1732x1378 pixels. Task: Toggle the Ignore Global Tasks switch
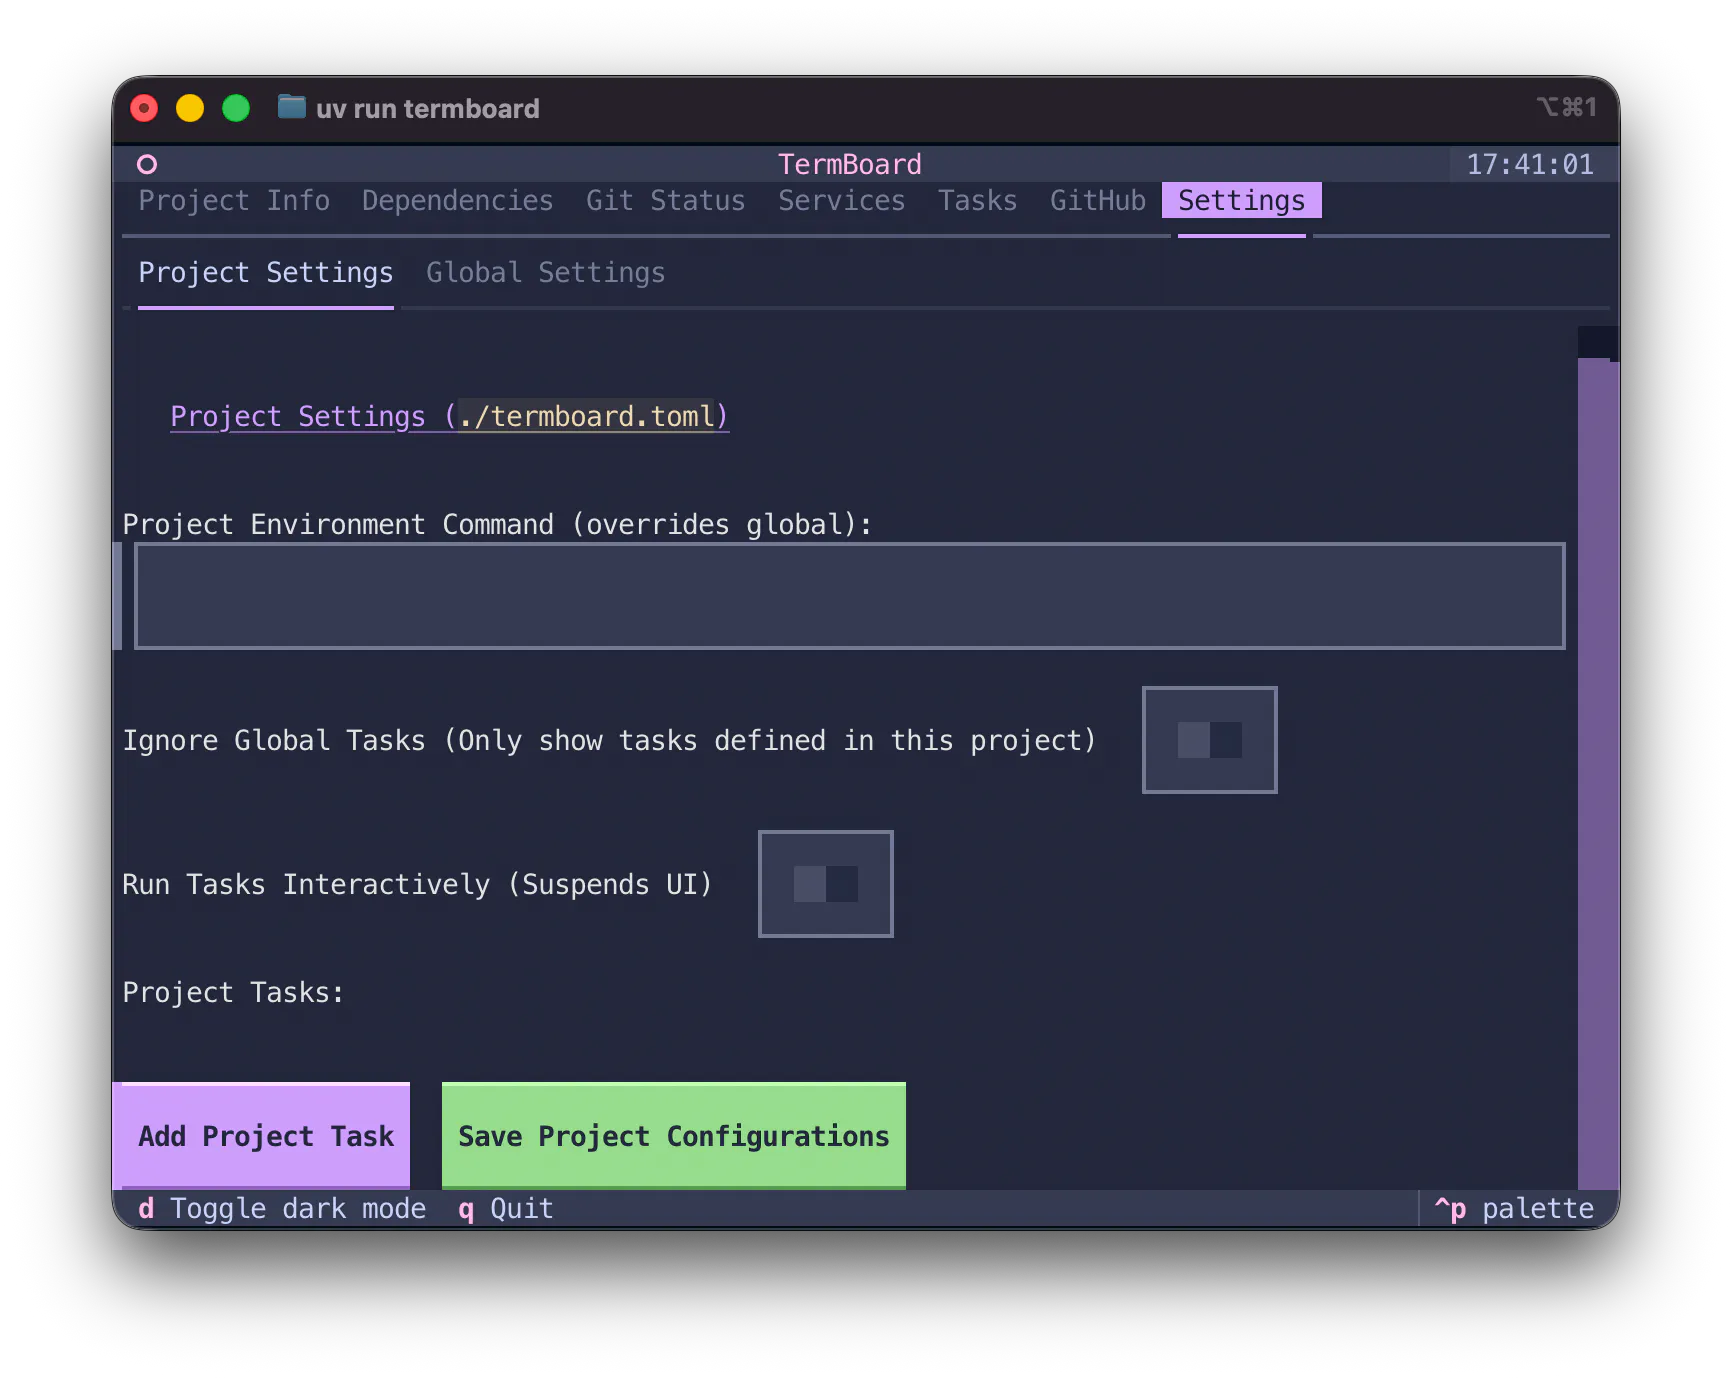coord(1209,740)
